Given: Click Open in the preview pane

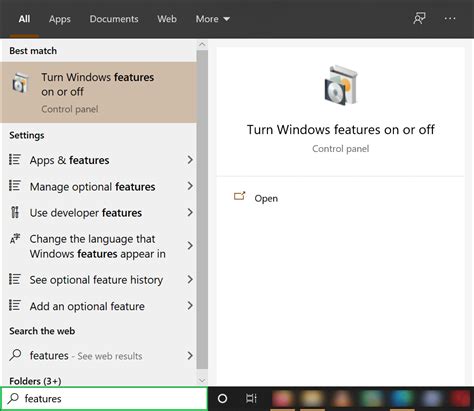Looking at the screenshot, I should pyautogui.click(x=266, y=198).
